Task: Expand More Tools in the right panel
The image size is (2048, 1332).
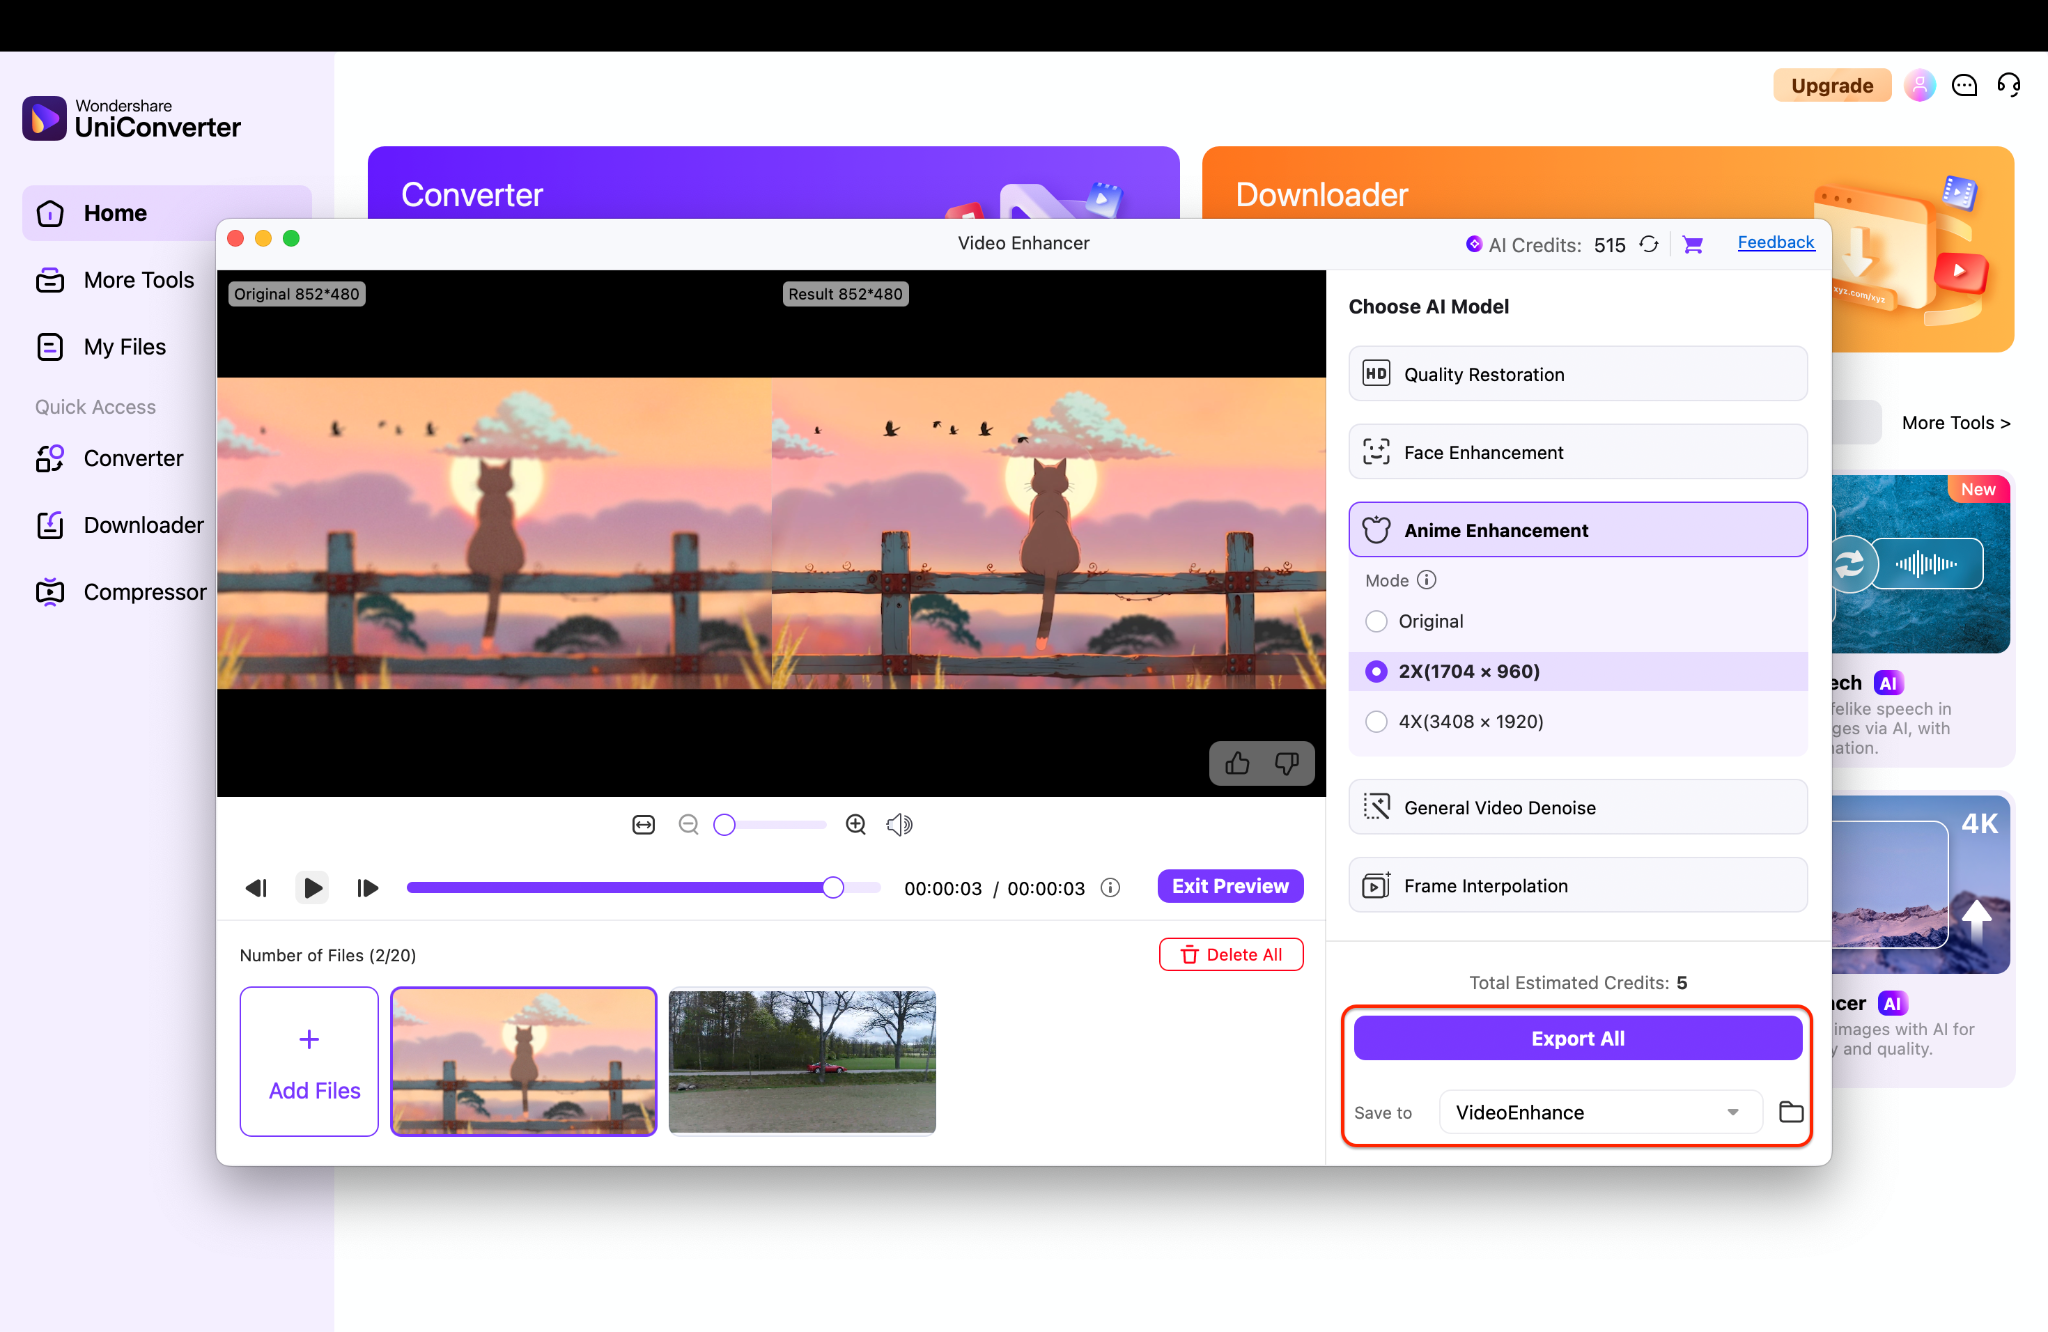Action: pyautogui.click(x=1954, y=422)
